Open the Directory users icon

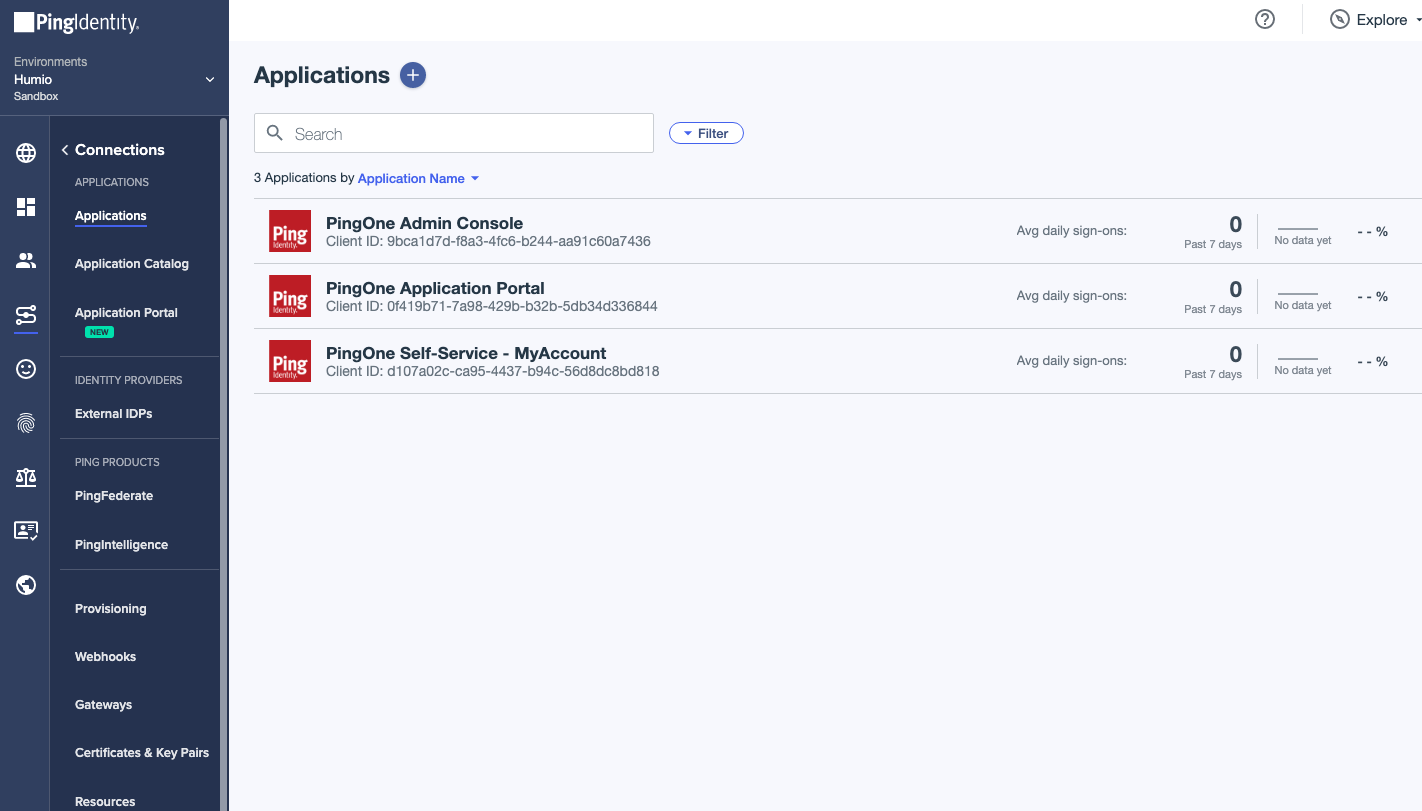point(25,261)
